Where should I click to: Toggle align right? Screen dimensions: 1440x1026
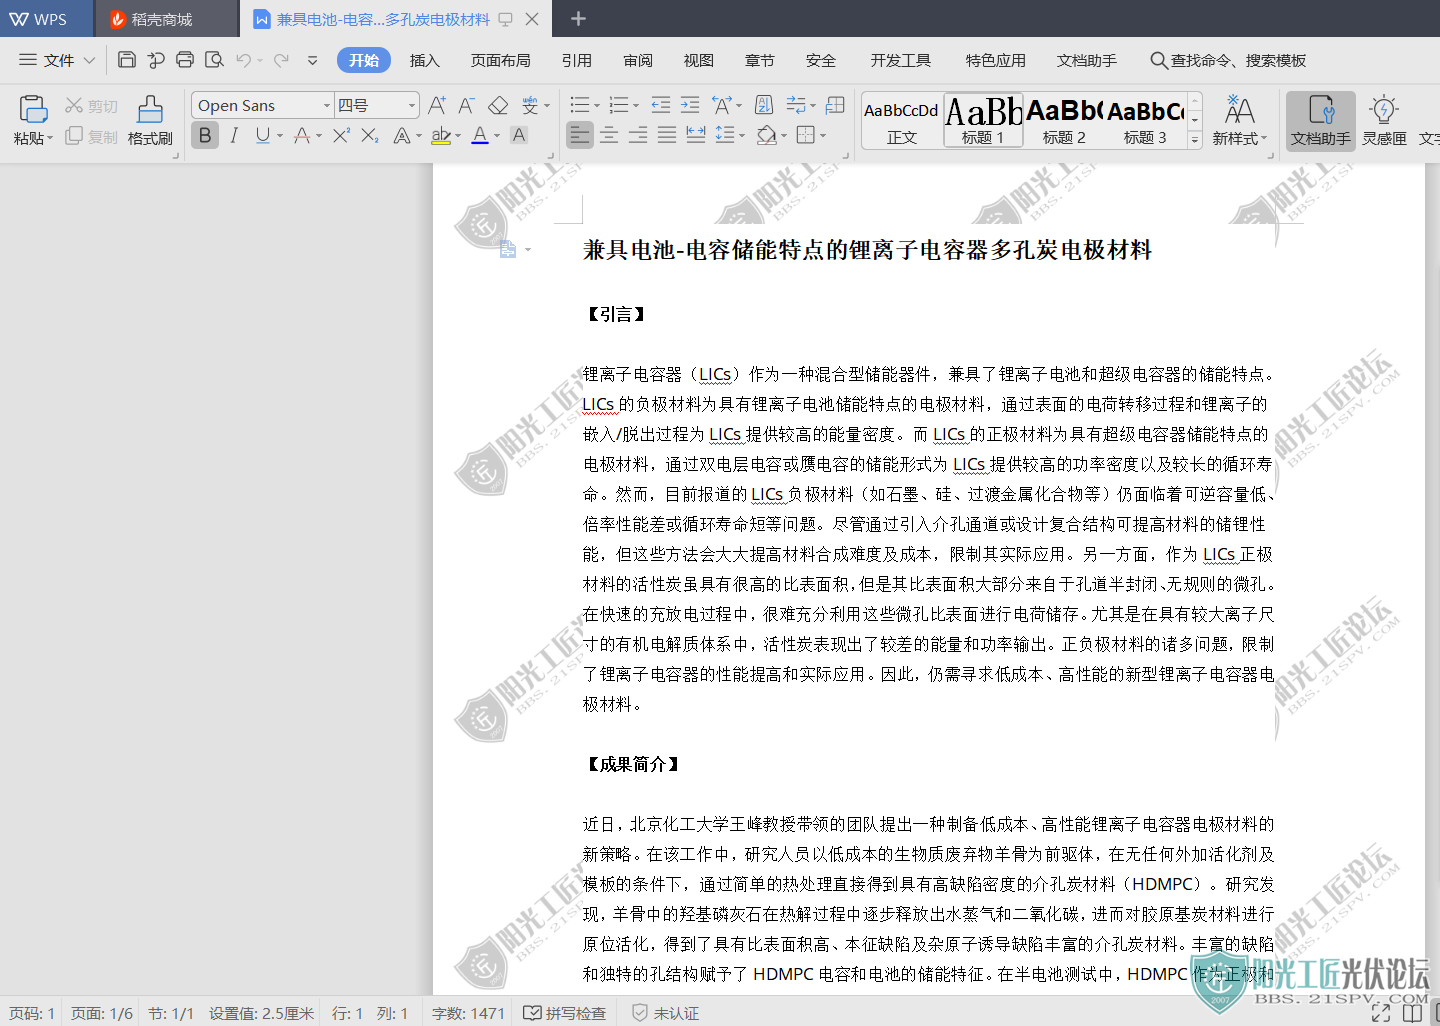pos(638,135)
